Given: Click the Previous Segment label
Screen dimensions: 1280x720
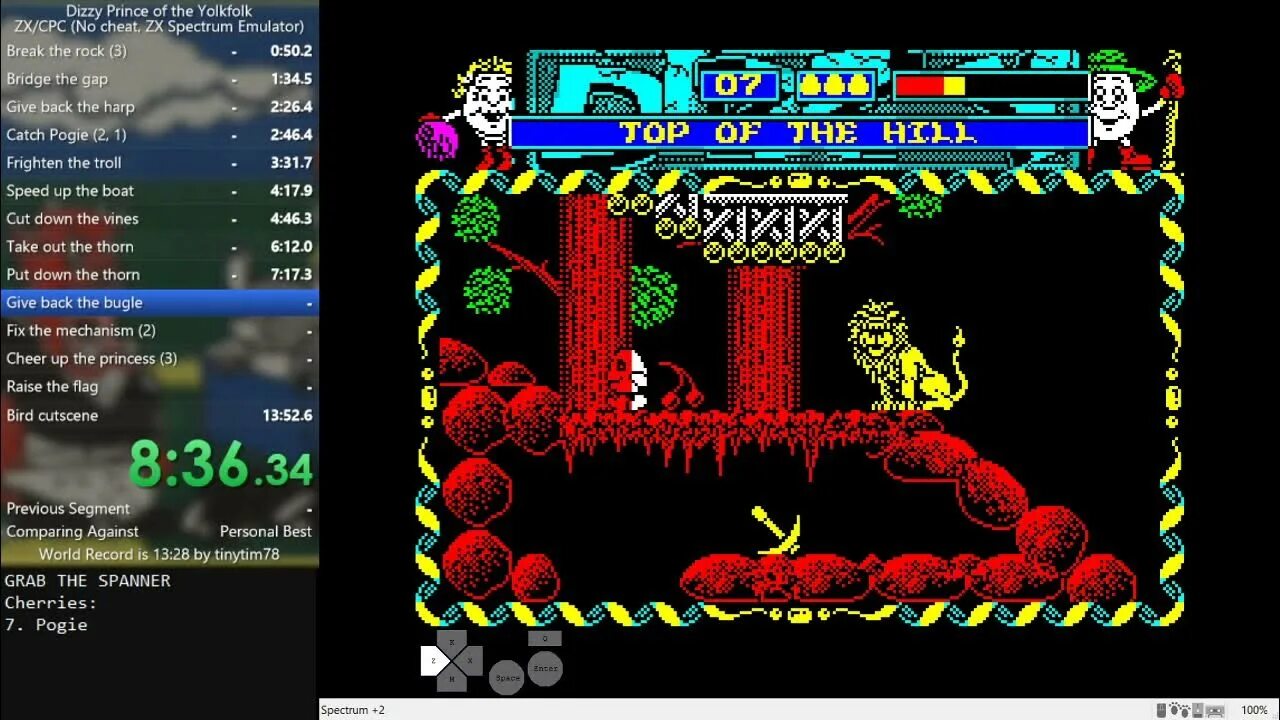Looking at the screenshot, I should (x=68, y=508).
